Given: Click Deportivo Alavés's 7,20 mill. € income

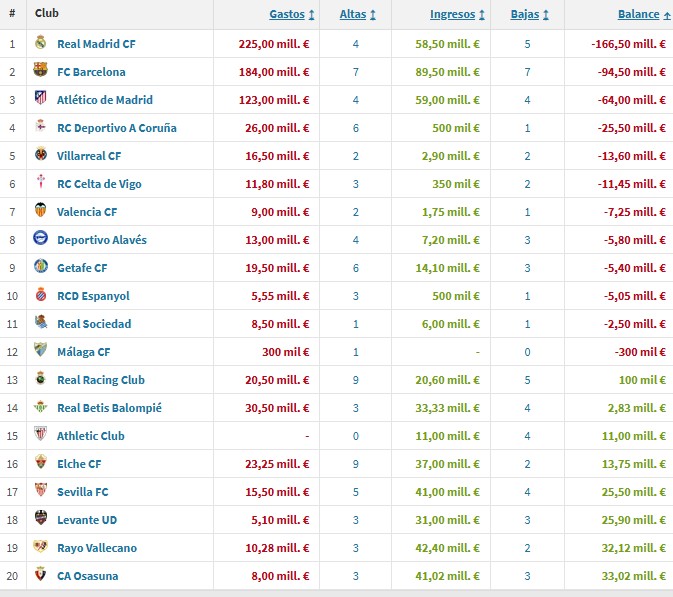Looking at the screenshot, I should pyautogui.click(x=451, y=240).
